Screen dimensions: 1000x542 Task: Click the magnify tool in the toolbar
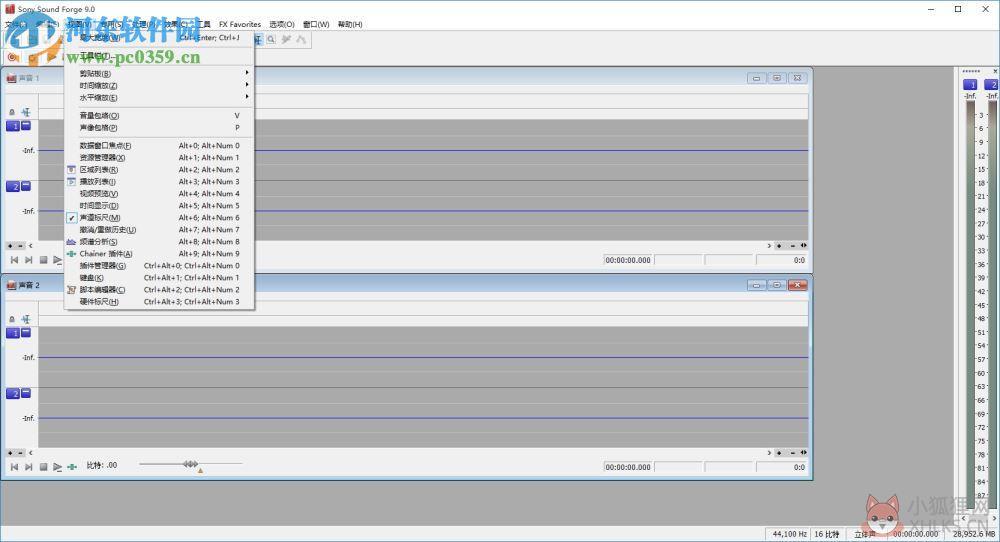tap(271, 40)
